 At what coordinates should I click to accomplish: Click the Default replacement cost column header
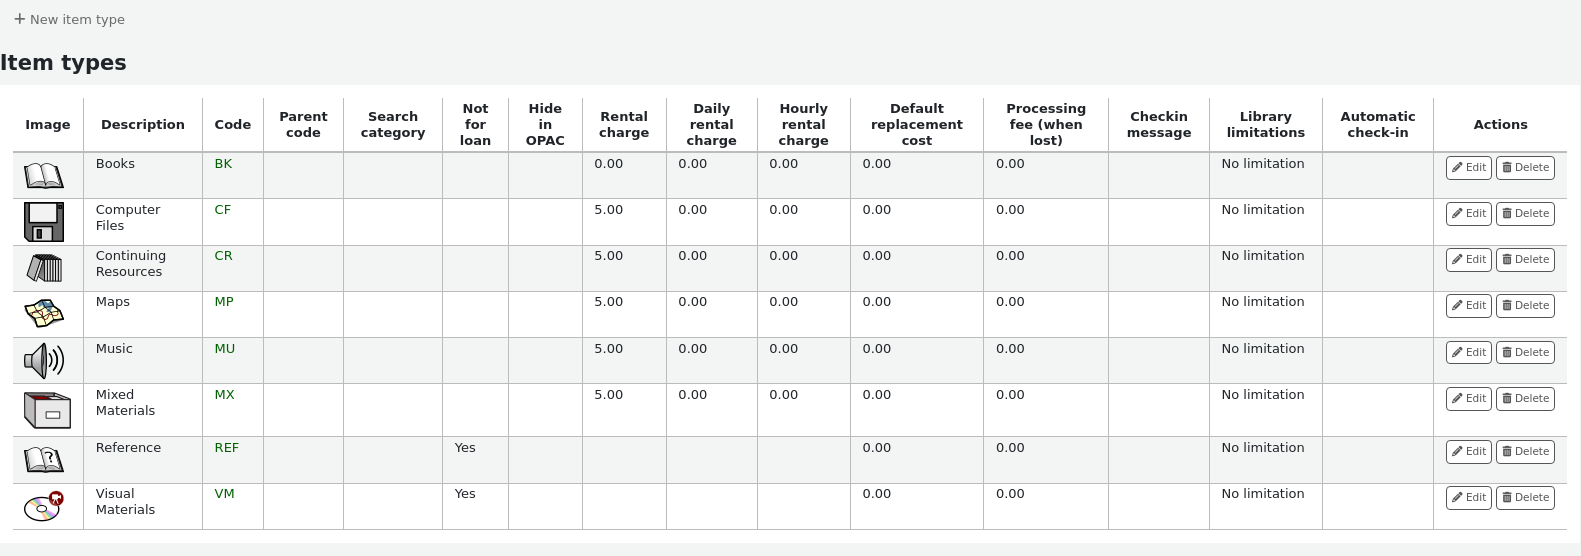tap(917, 125)
